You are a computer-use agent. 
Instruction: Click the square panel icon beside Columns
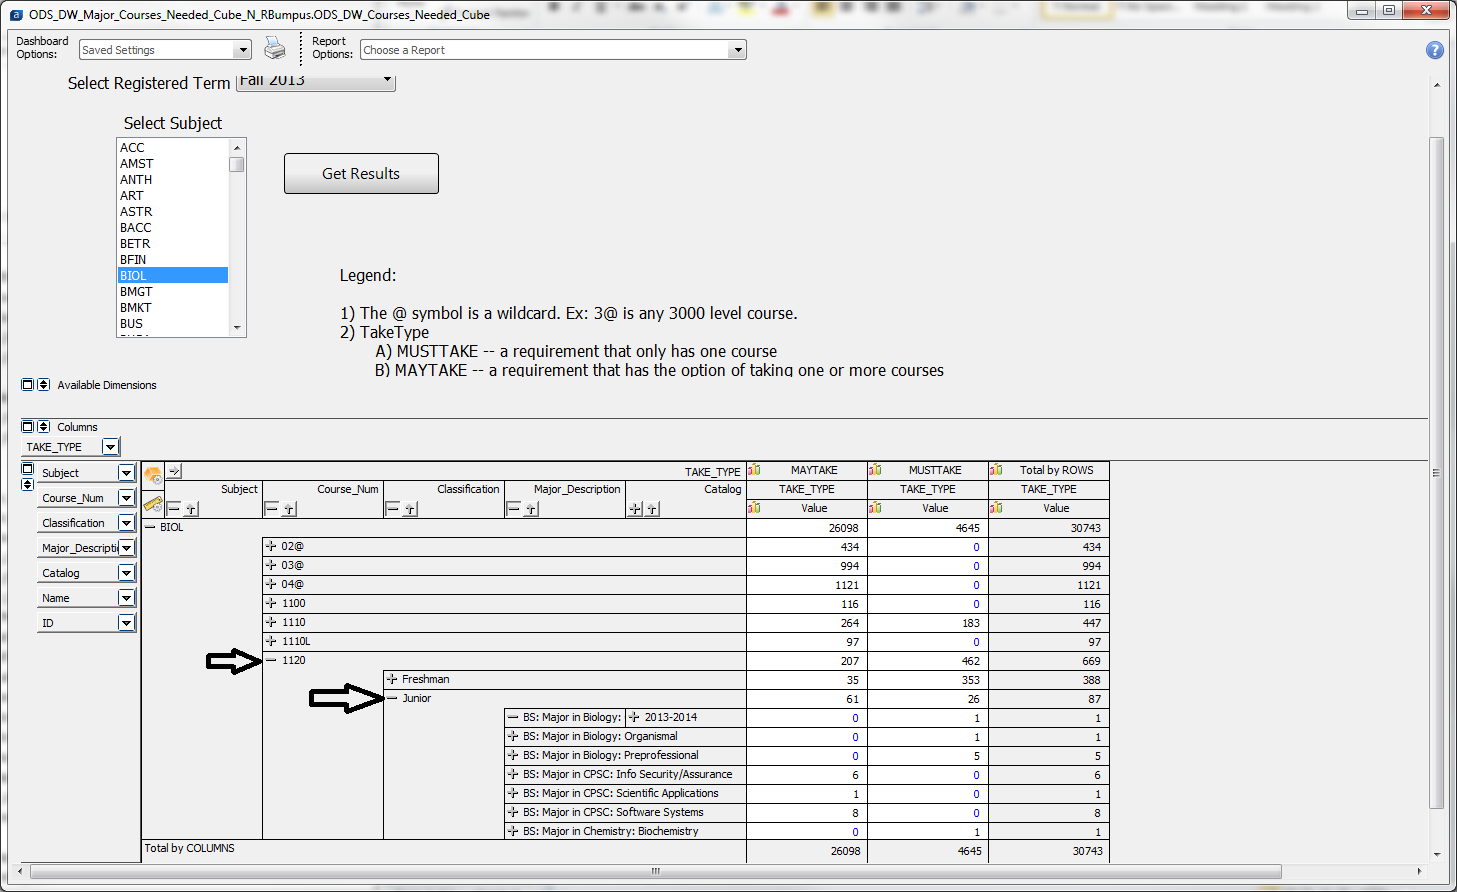point(28,426)
